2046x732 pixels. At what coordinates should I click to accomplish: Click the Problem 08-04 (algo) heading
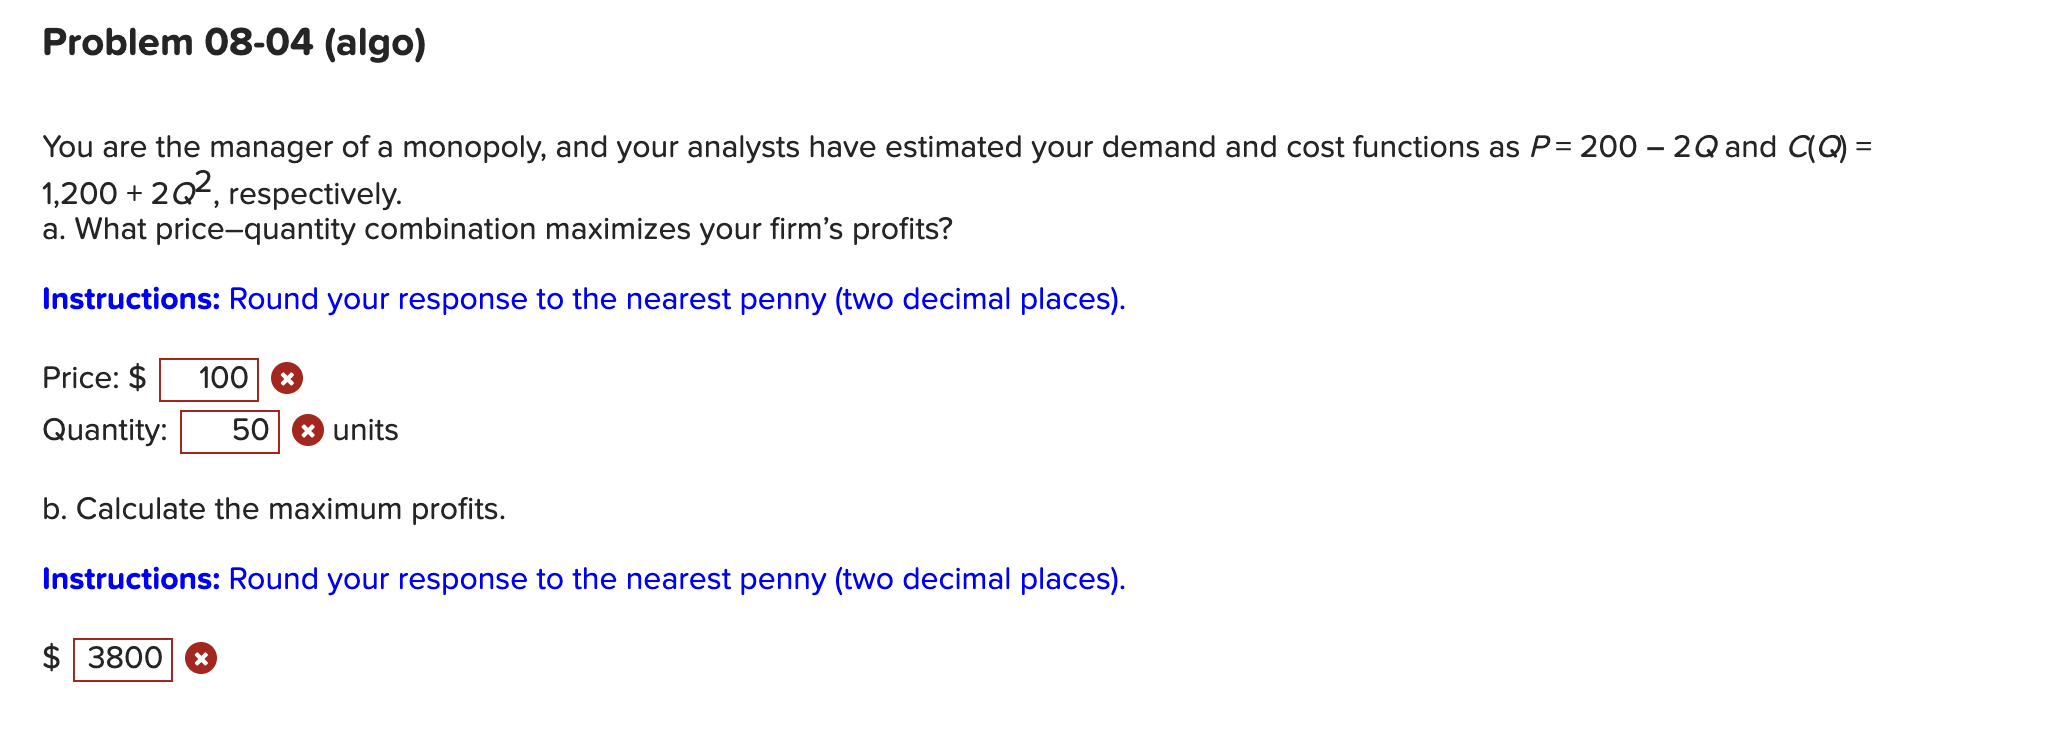[234, 42]
